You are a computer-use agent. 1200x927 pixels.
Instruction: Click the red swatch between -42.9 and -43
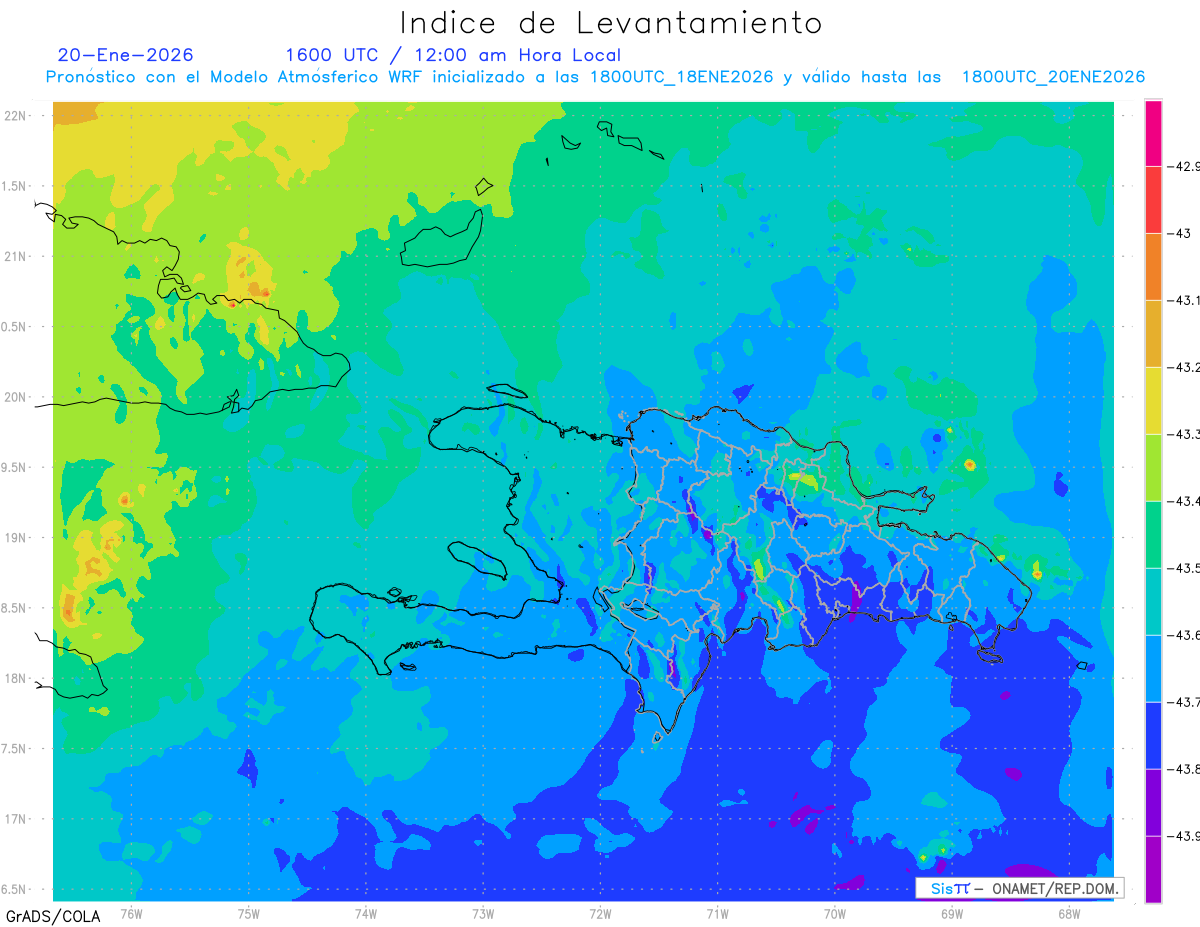(x=1153, y=200)
